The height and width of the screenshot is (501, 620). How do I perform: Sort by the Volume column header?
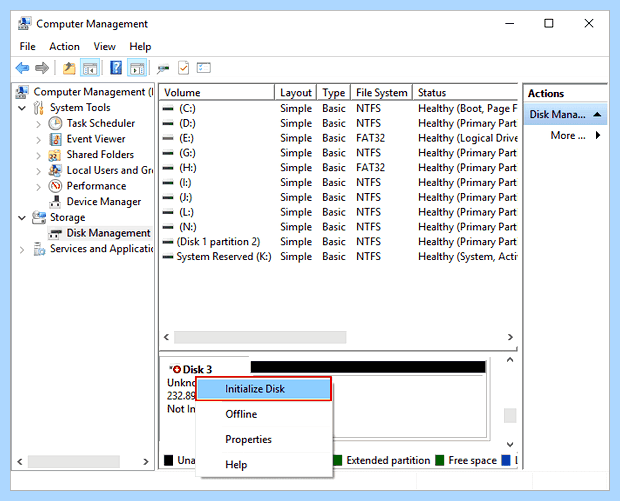pos(217,93)
